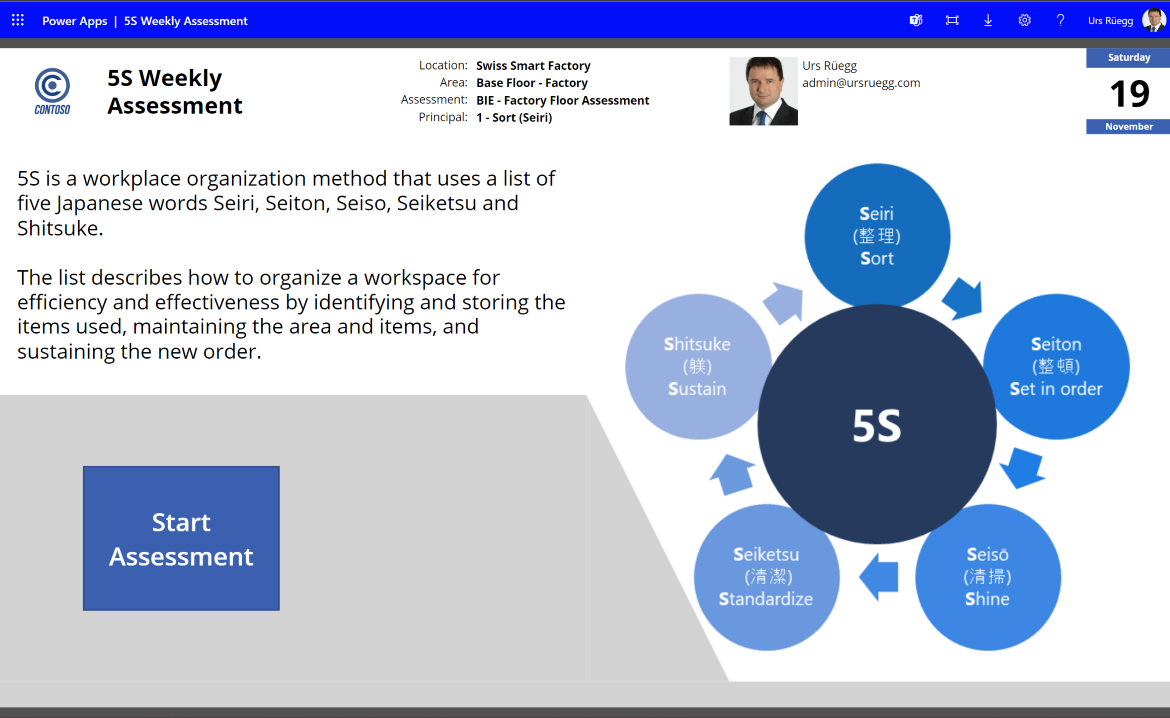
Task: Click the paragraph starting 'The list describes'
Action: [x=291, y=314]
